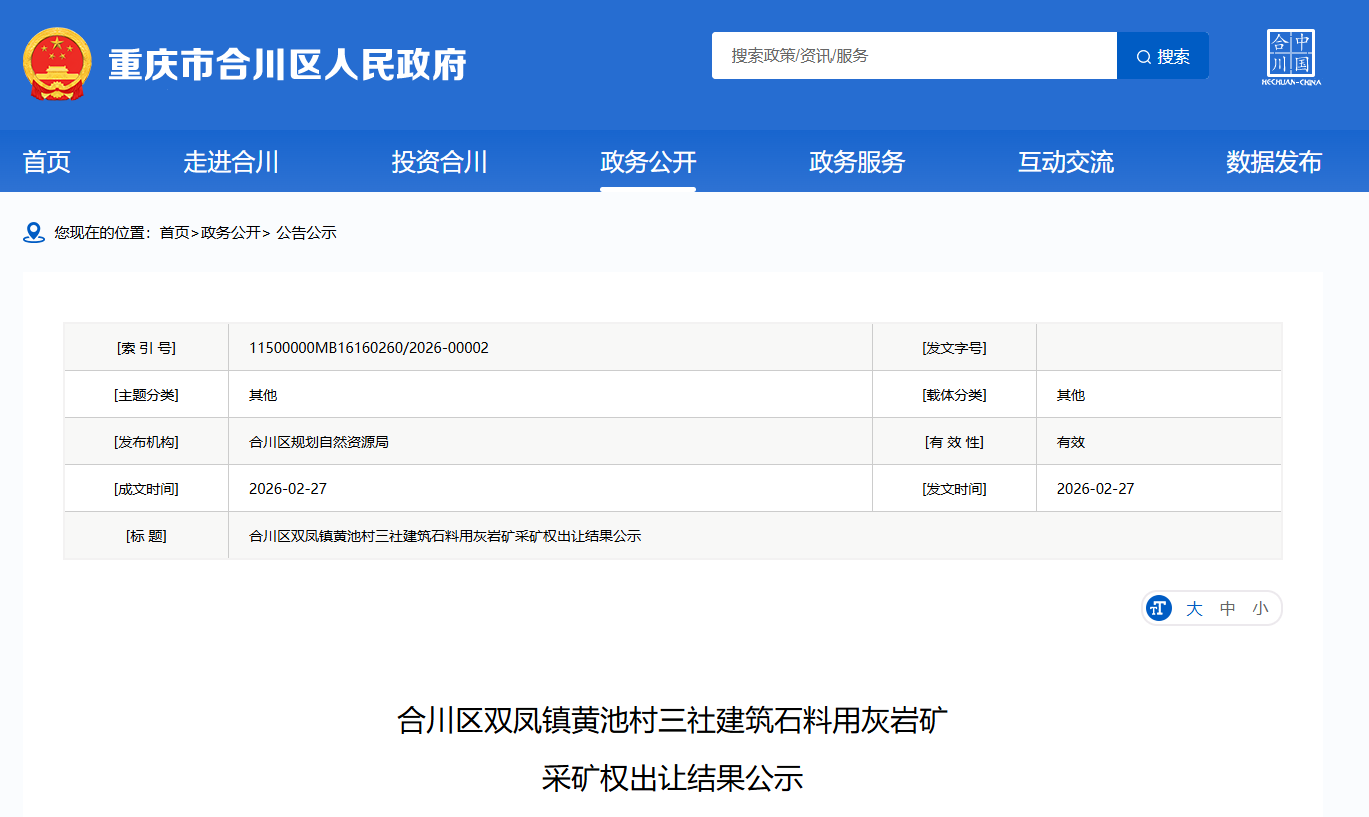Select small font size 小
Screen dimensions: 1369x817
point(1260,608)
